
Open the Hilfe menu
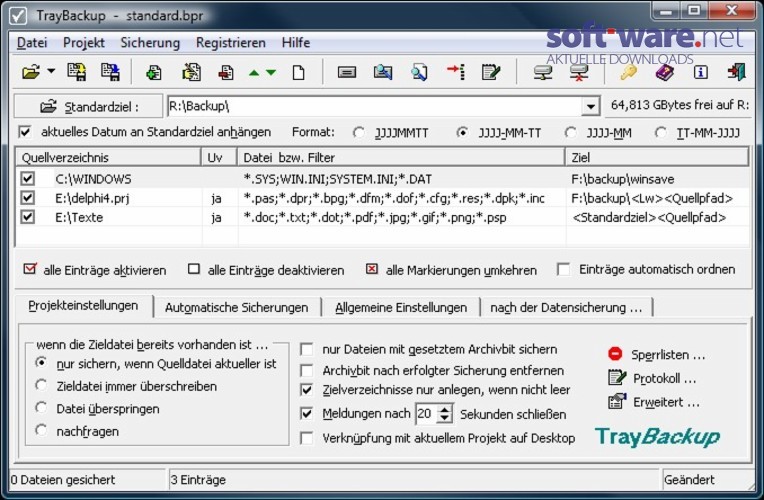[296, 43]
